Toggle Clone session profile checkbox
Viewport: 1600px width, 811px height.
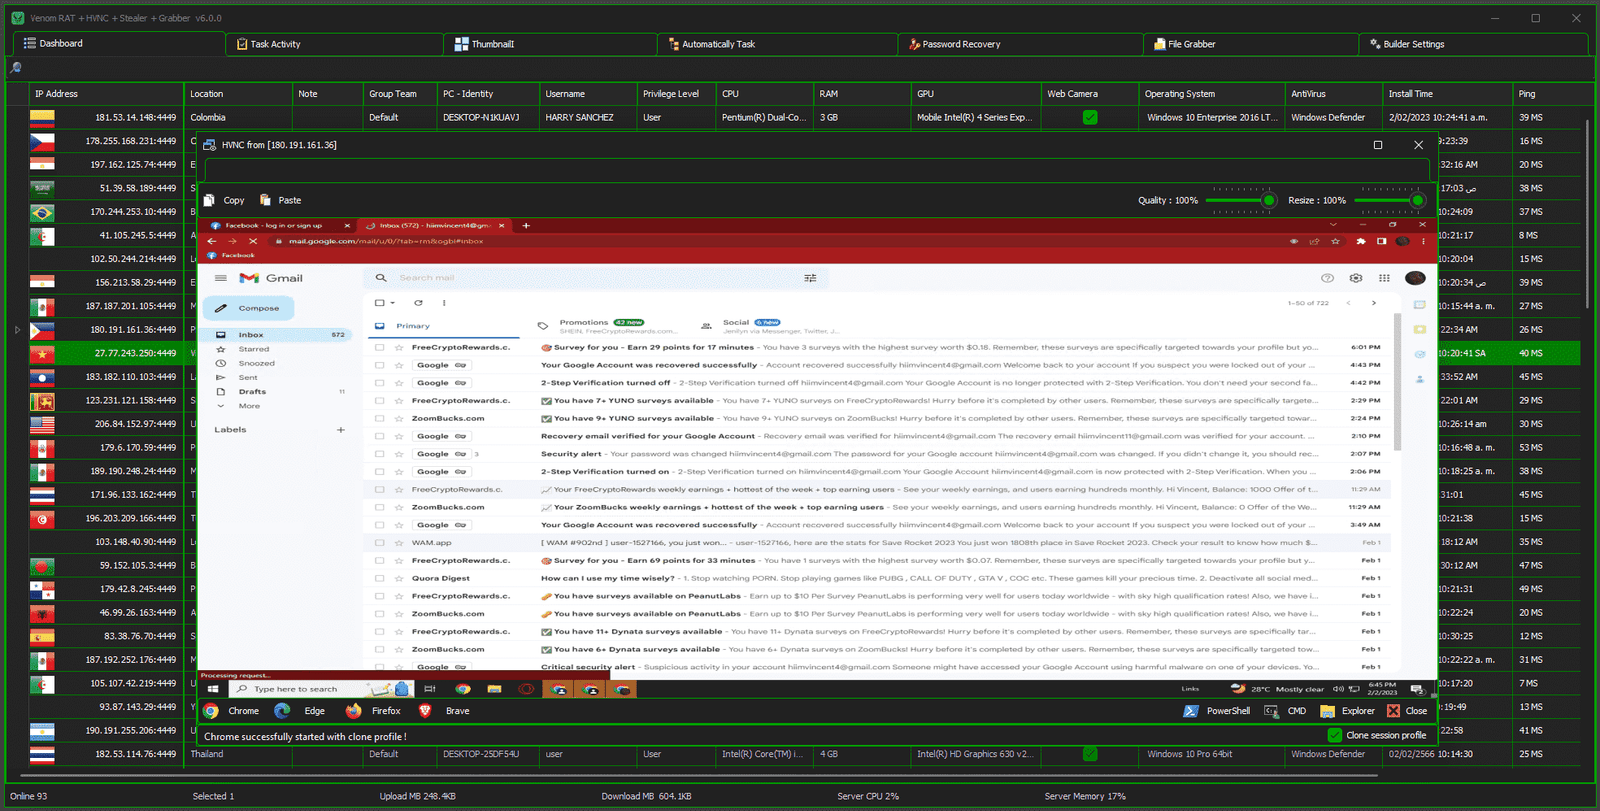[x=1334, y=735]
